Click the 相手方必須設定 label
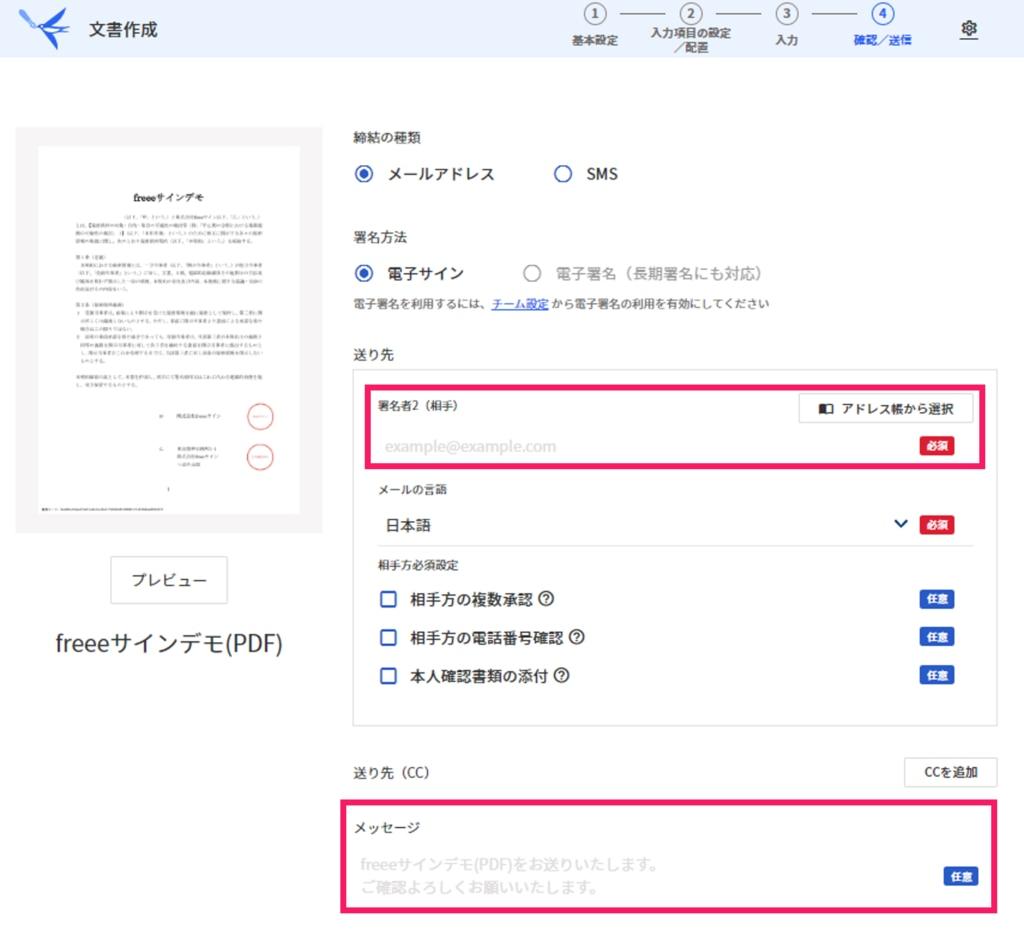1024x936 pixels. 418,565
